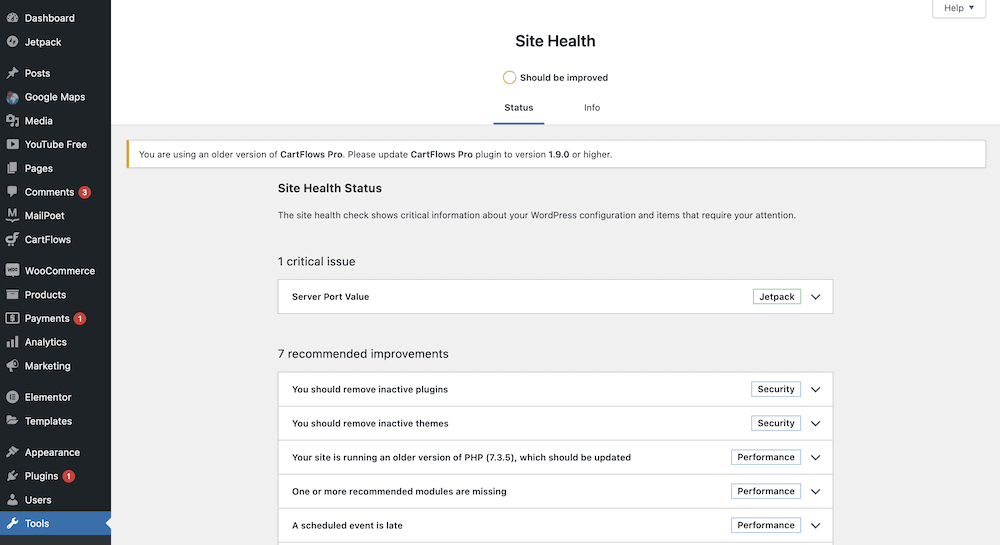Screen dimensions: 1000x545
Task: Click the Plugins update badge
Action: point(68,476)
